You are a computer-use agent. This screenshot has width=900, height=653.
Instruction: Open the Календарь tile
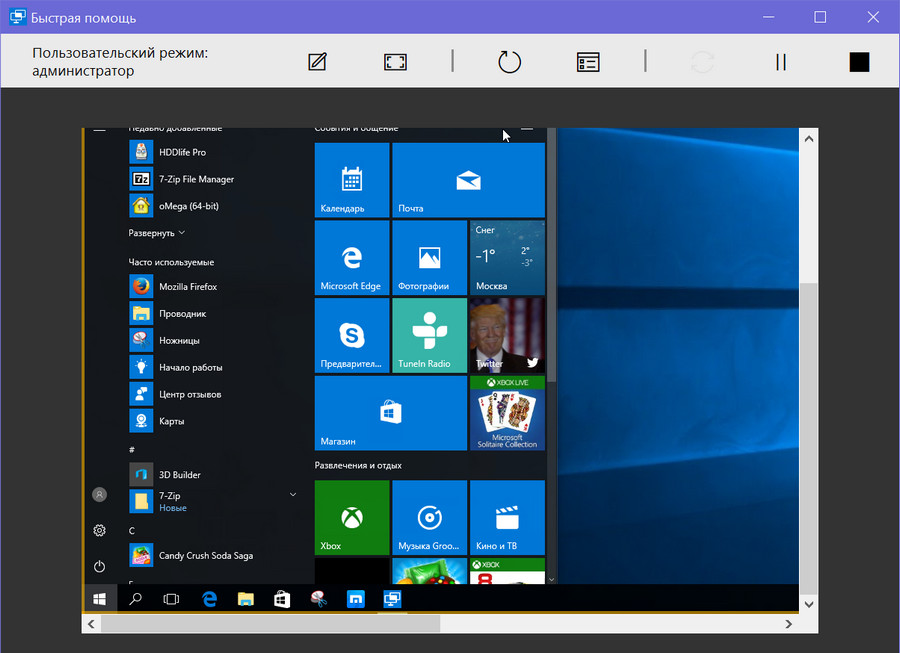pos(352,180)
